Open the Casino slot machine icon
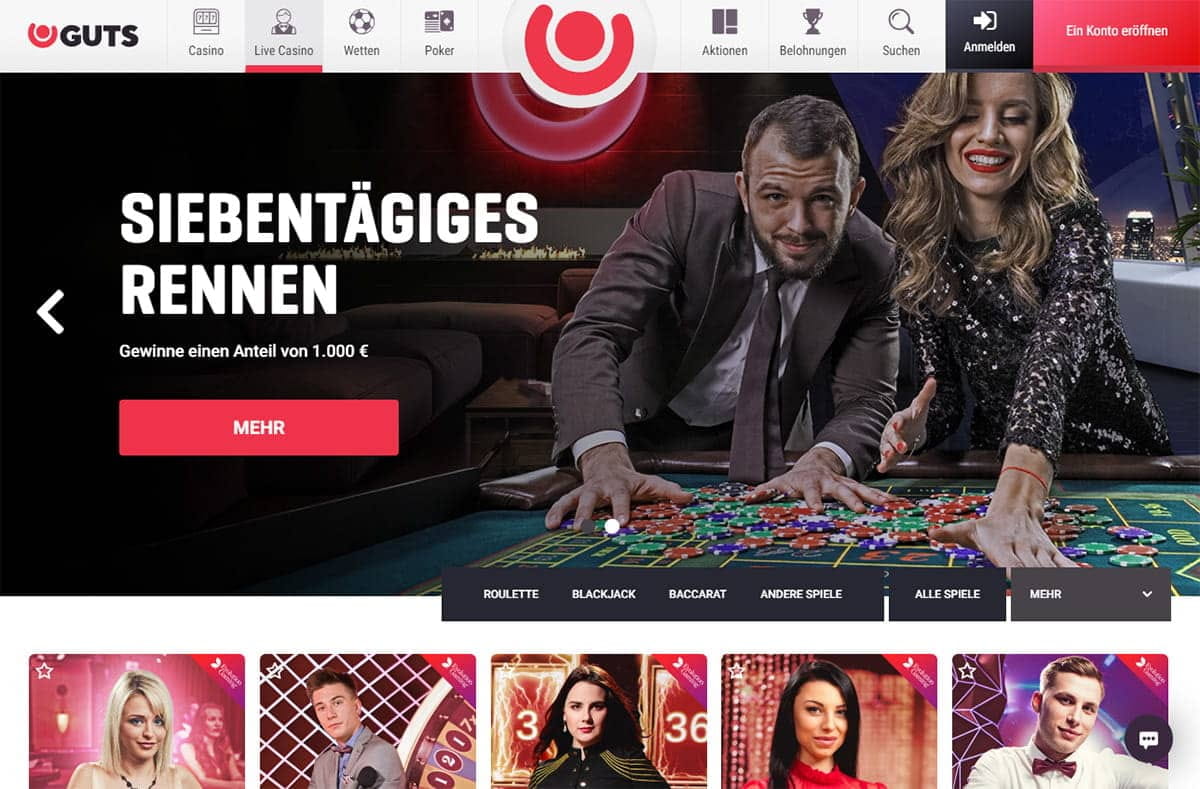Viewport: 1200px width, 789px height. pos(206,22)
